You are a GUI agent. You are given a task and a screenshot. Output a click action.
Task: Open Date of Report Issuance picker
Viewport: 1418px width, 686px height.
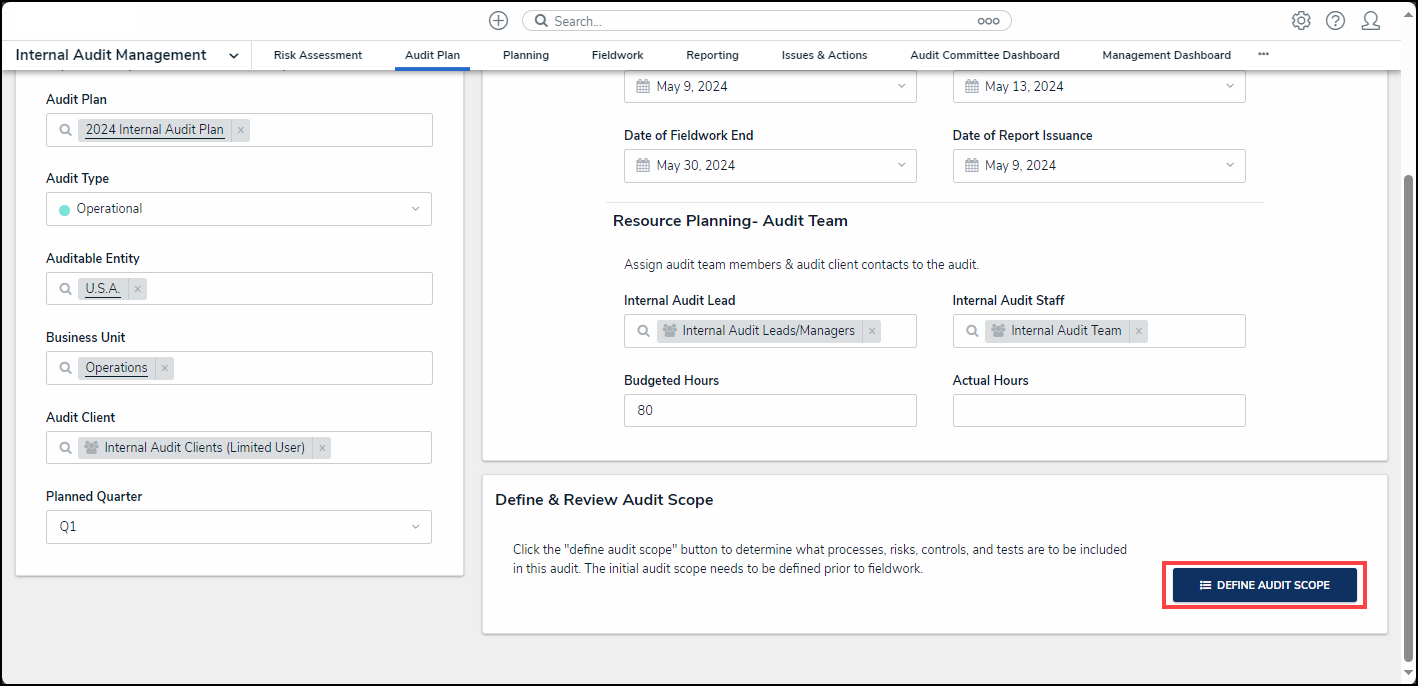[x=1099, y=166]
